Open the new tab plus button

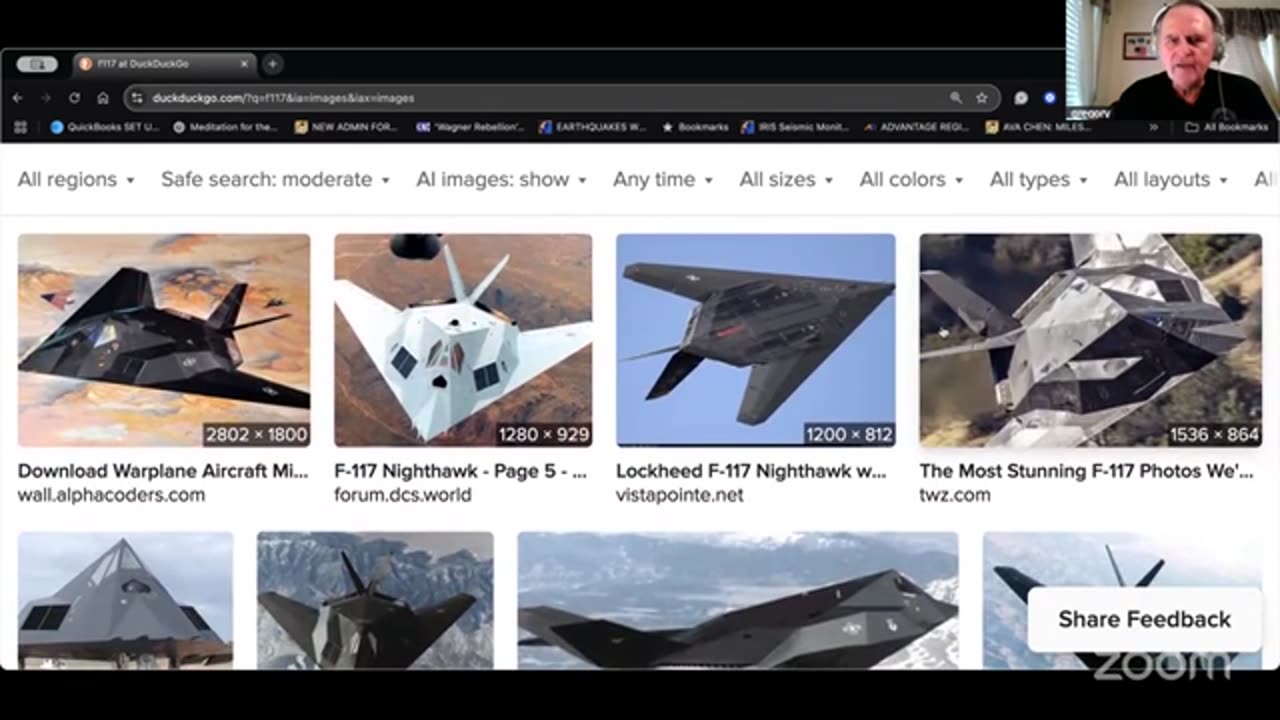click(272, 64)
